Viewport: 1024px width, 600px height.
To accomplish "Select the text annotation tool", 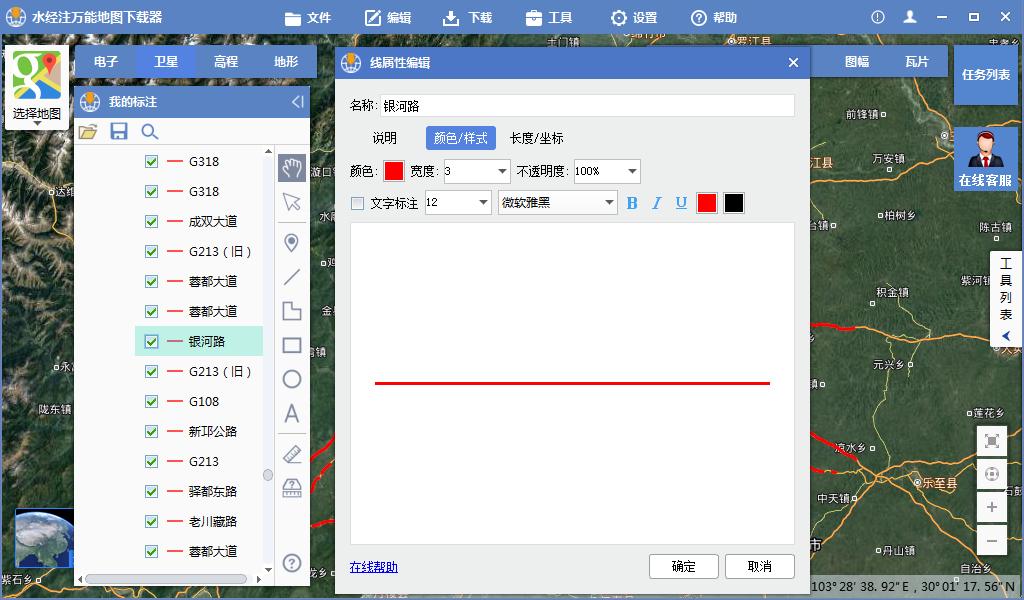I will pos(291,414).
